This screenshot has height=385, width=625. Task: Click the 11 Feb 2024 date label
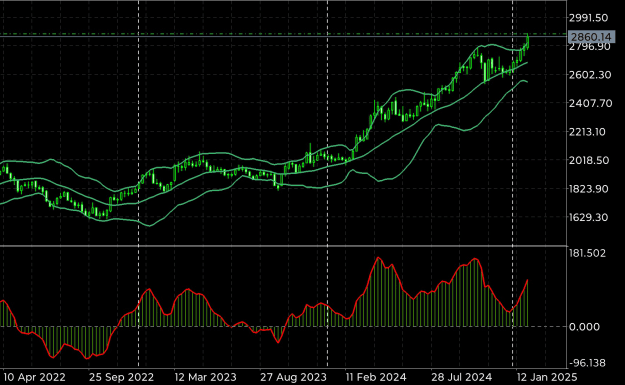point(375,377)
